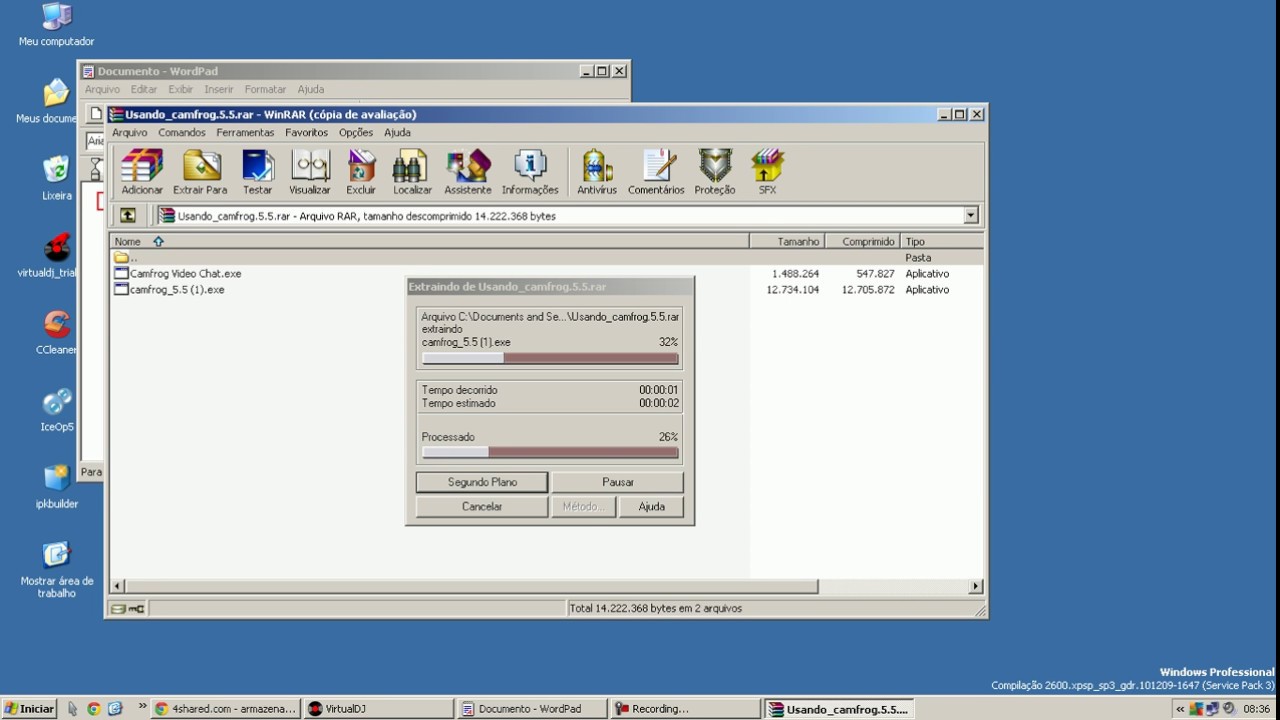This screenshot has height=720, width=1280.
Task: Open the IceOp5 desktop icon
Action: coord(56,410)
